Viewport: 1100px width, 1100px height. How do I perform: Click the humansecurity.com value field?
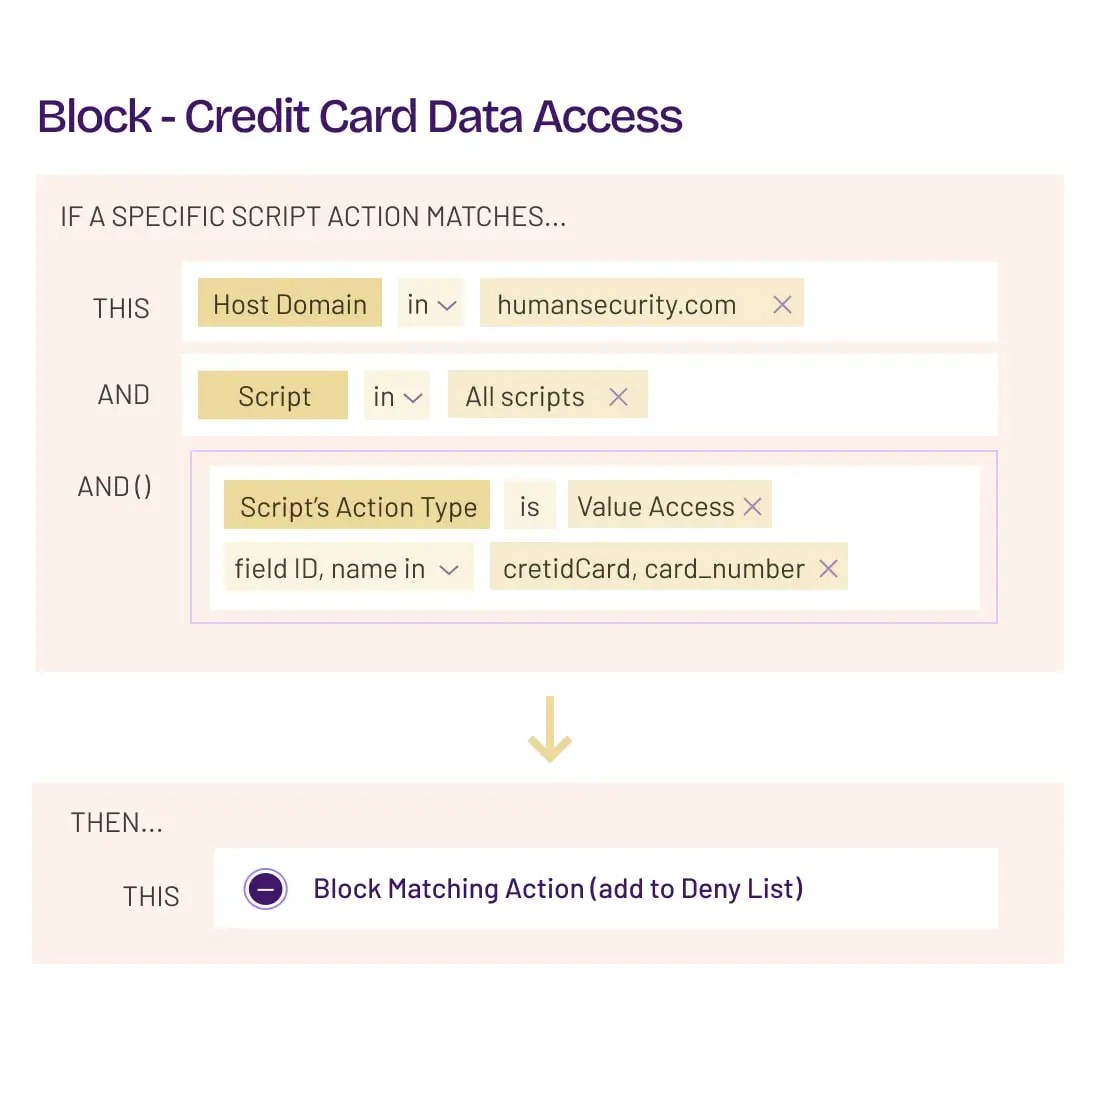coord(616,305)
